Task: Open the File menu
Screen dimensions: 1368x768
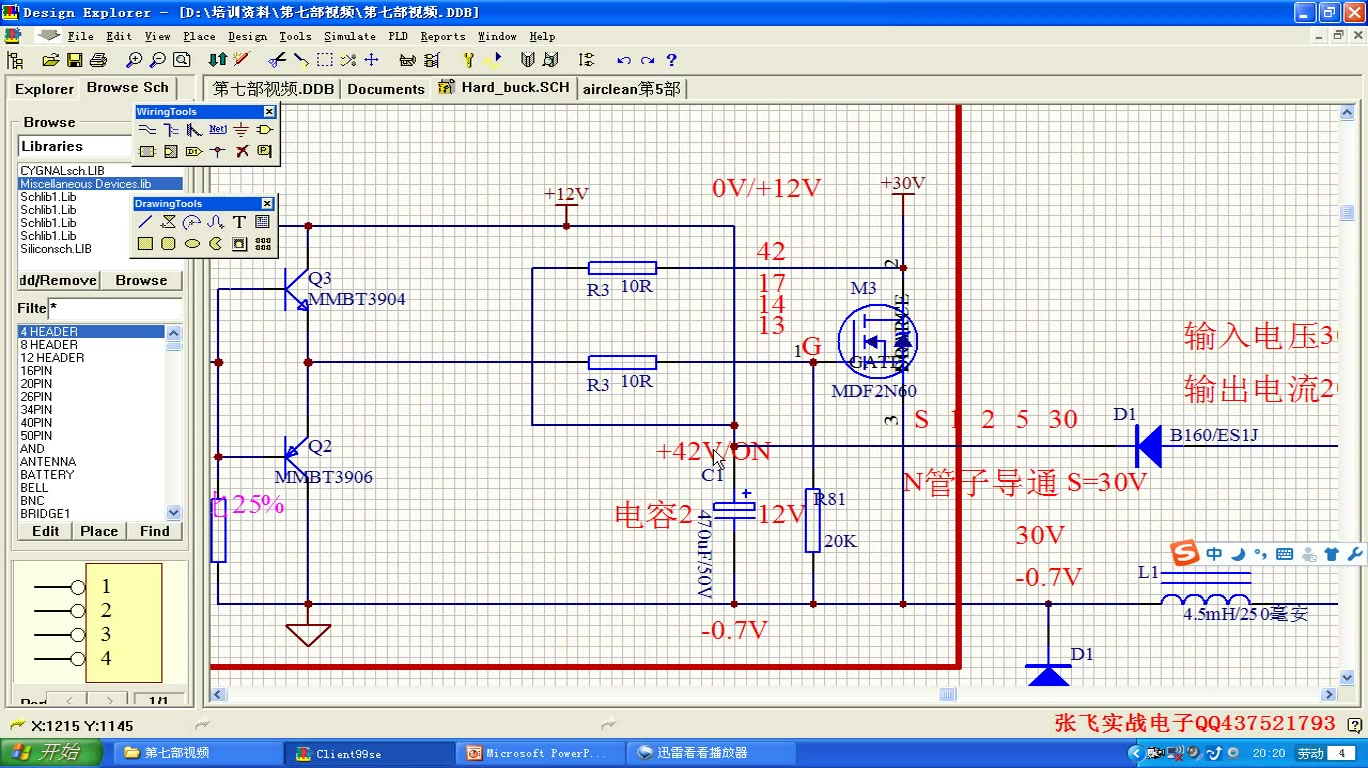Action: pyautogui.click(x=81, y=36)
